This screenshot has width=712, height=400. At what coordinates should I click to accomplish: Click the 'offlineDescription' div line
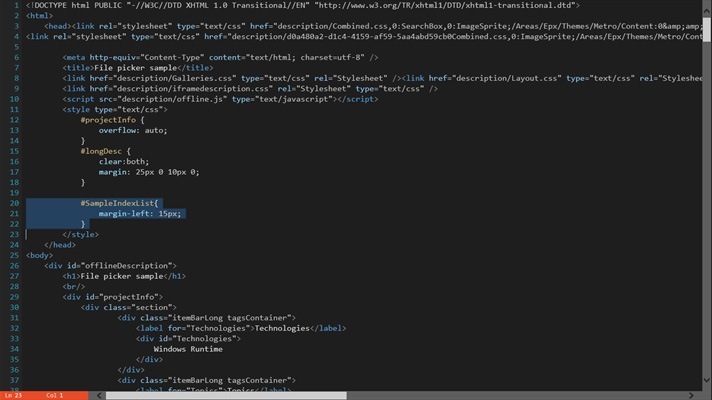click(x=110, y=266)
